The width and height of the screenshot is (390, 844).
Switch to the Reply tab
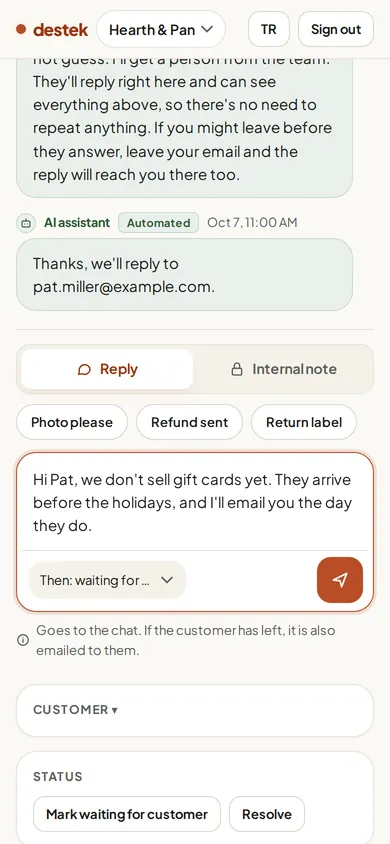click(107, 369)
